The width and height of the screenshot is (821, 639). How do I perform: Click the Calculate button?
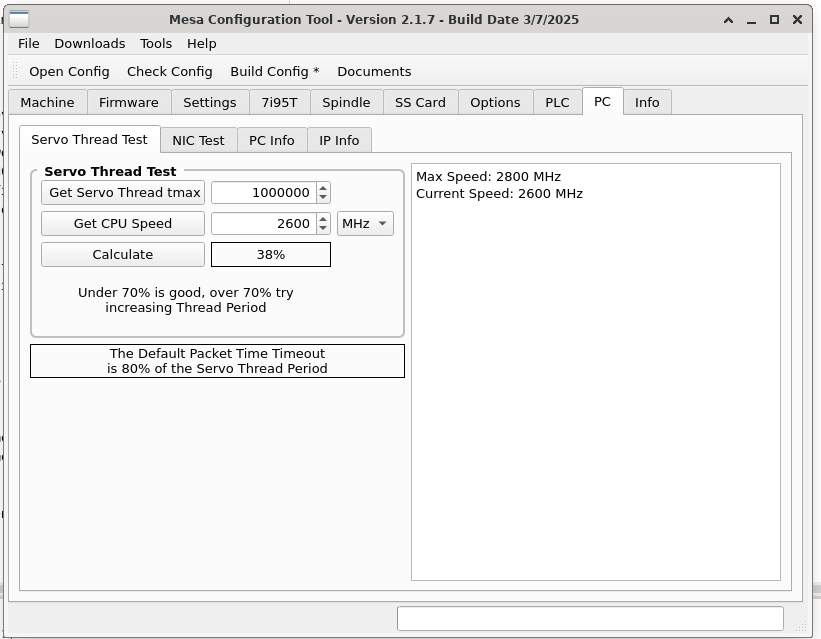pyautogui.click(x=123, y=255)
